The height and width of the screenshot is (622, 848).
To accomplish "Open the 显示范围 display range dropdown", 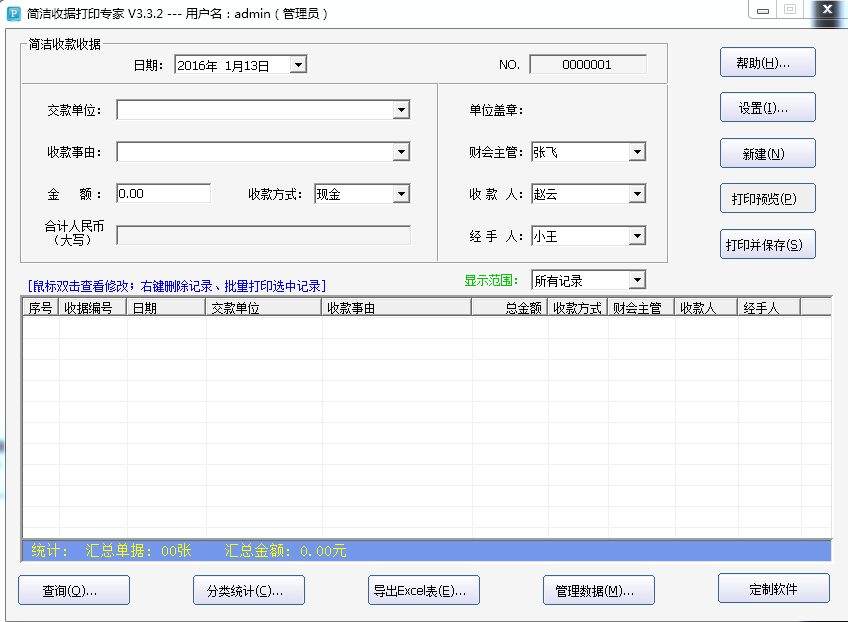I will tap(638, 280).
